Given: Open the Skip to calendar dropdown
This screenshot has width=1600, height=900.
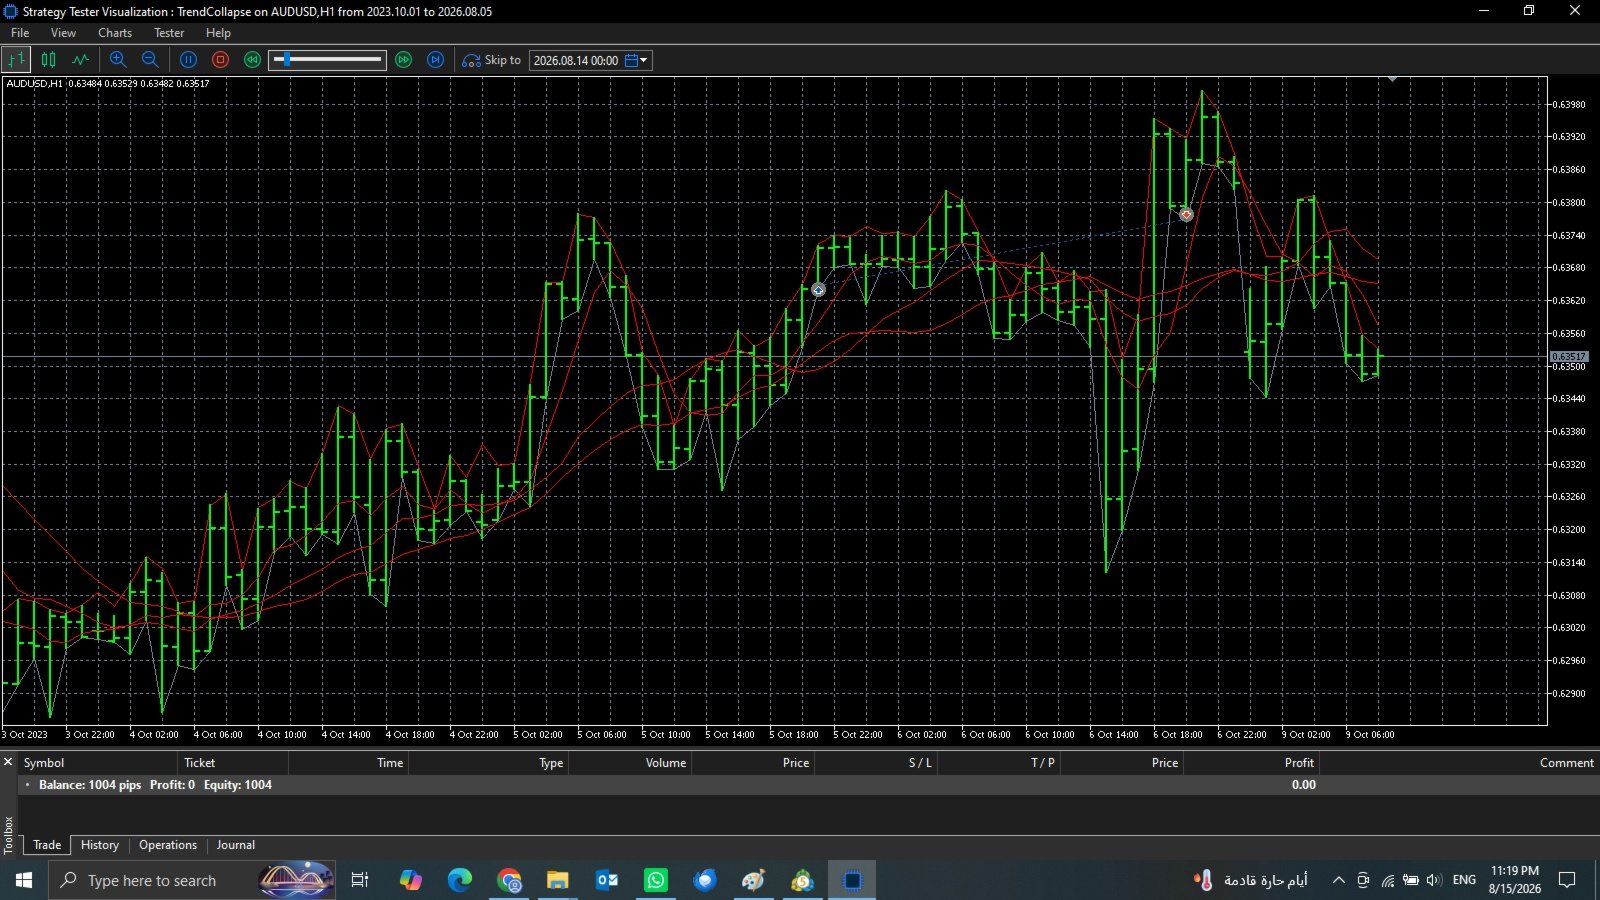Looking at the screenshot, I should click(637, 60).
